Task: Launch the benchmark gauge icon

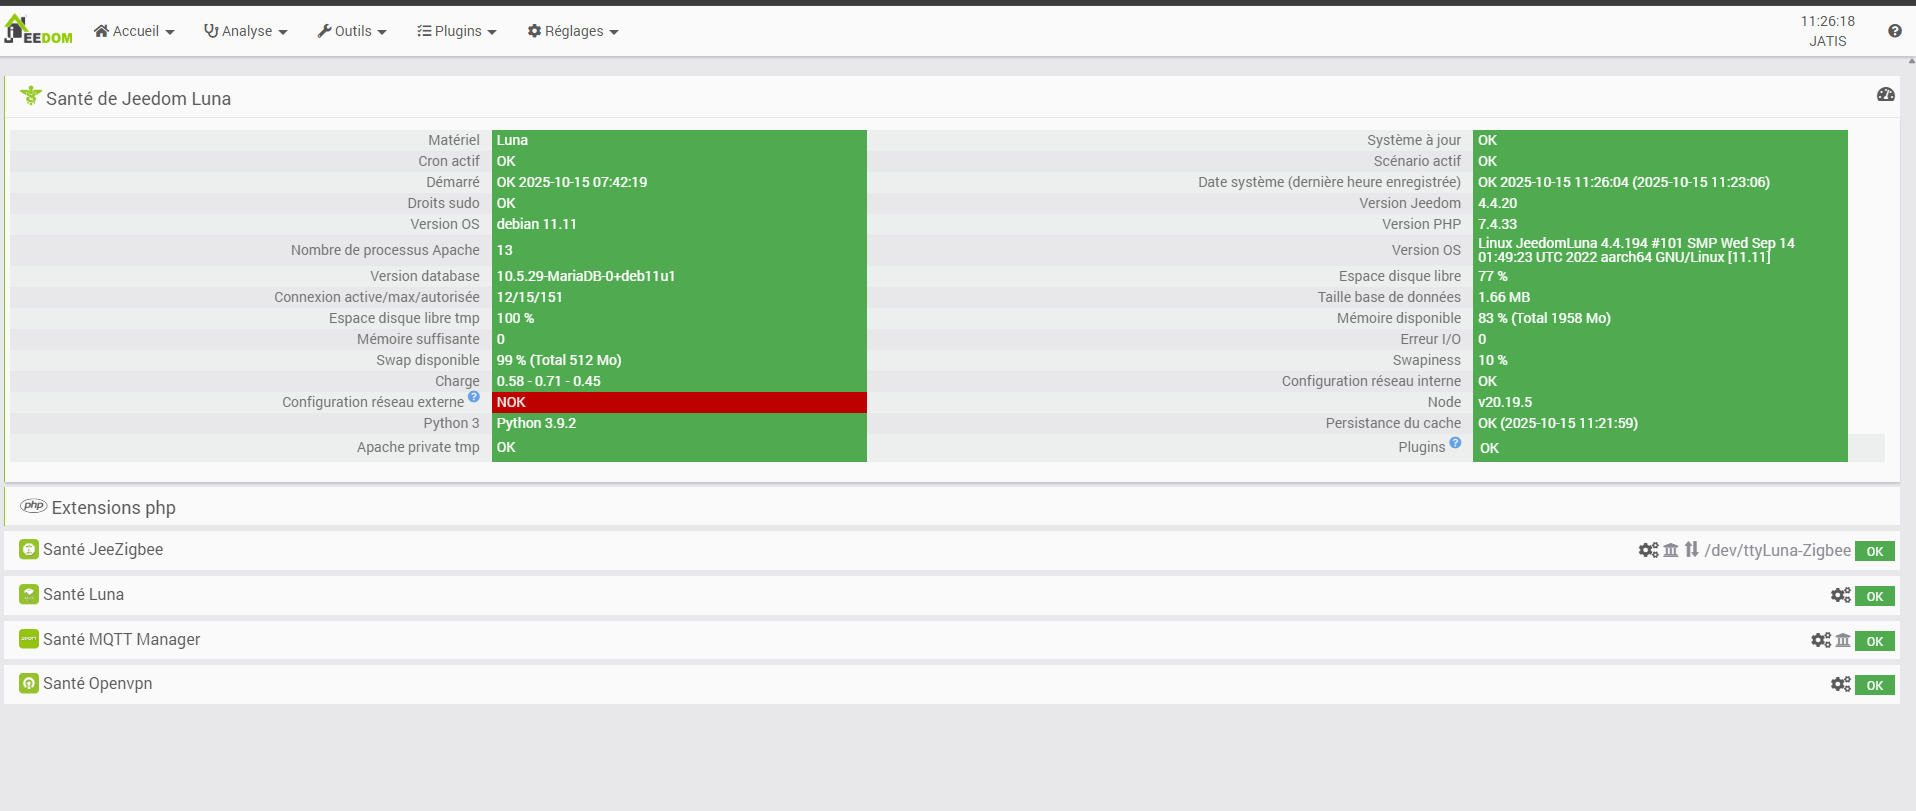Action: tap(1886, 94)
